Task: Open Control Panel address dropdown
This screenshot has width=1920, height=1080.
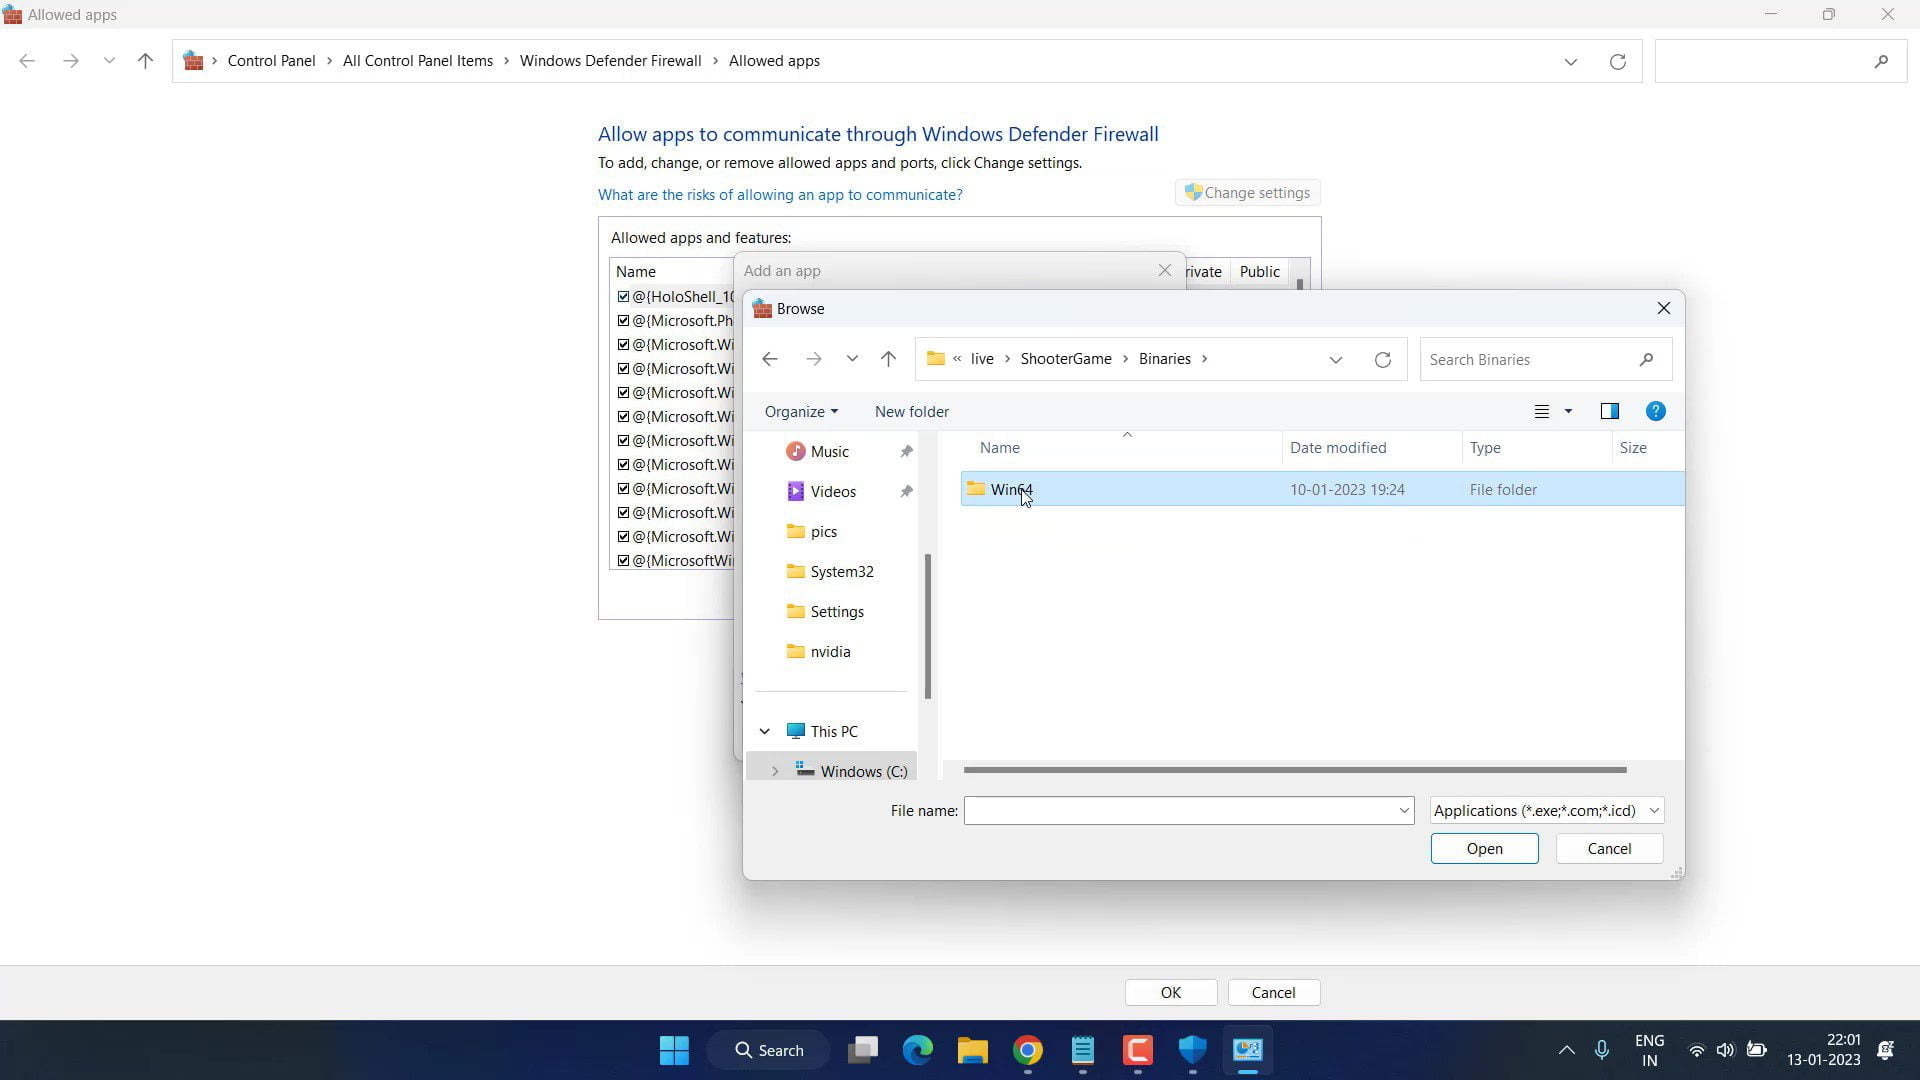Action: (1570, 62)
